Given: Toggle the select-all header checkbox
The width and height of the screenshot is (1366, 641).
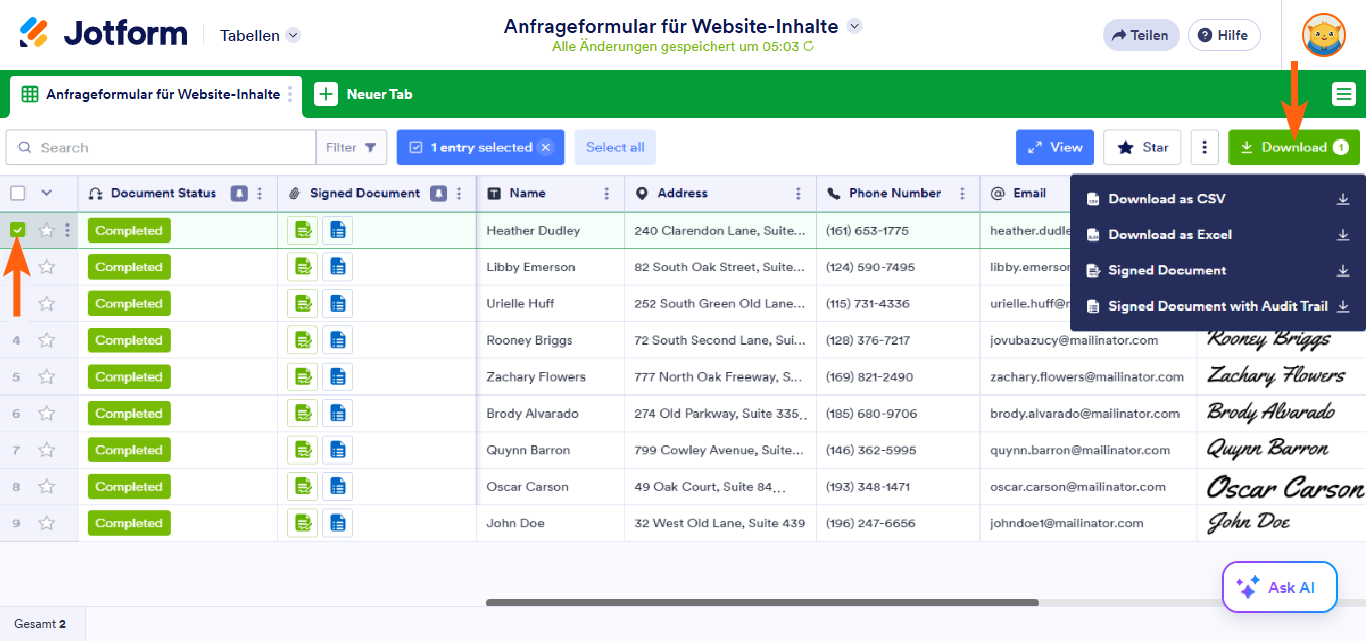Looking at the screenshot, I should click(x=18, y=193).
